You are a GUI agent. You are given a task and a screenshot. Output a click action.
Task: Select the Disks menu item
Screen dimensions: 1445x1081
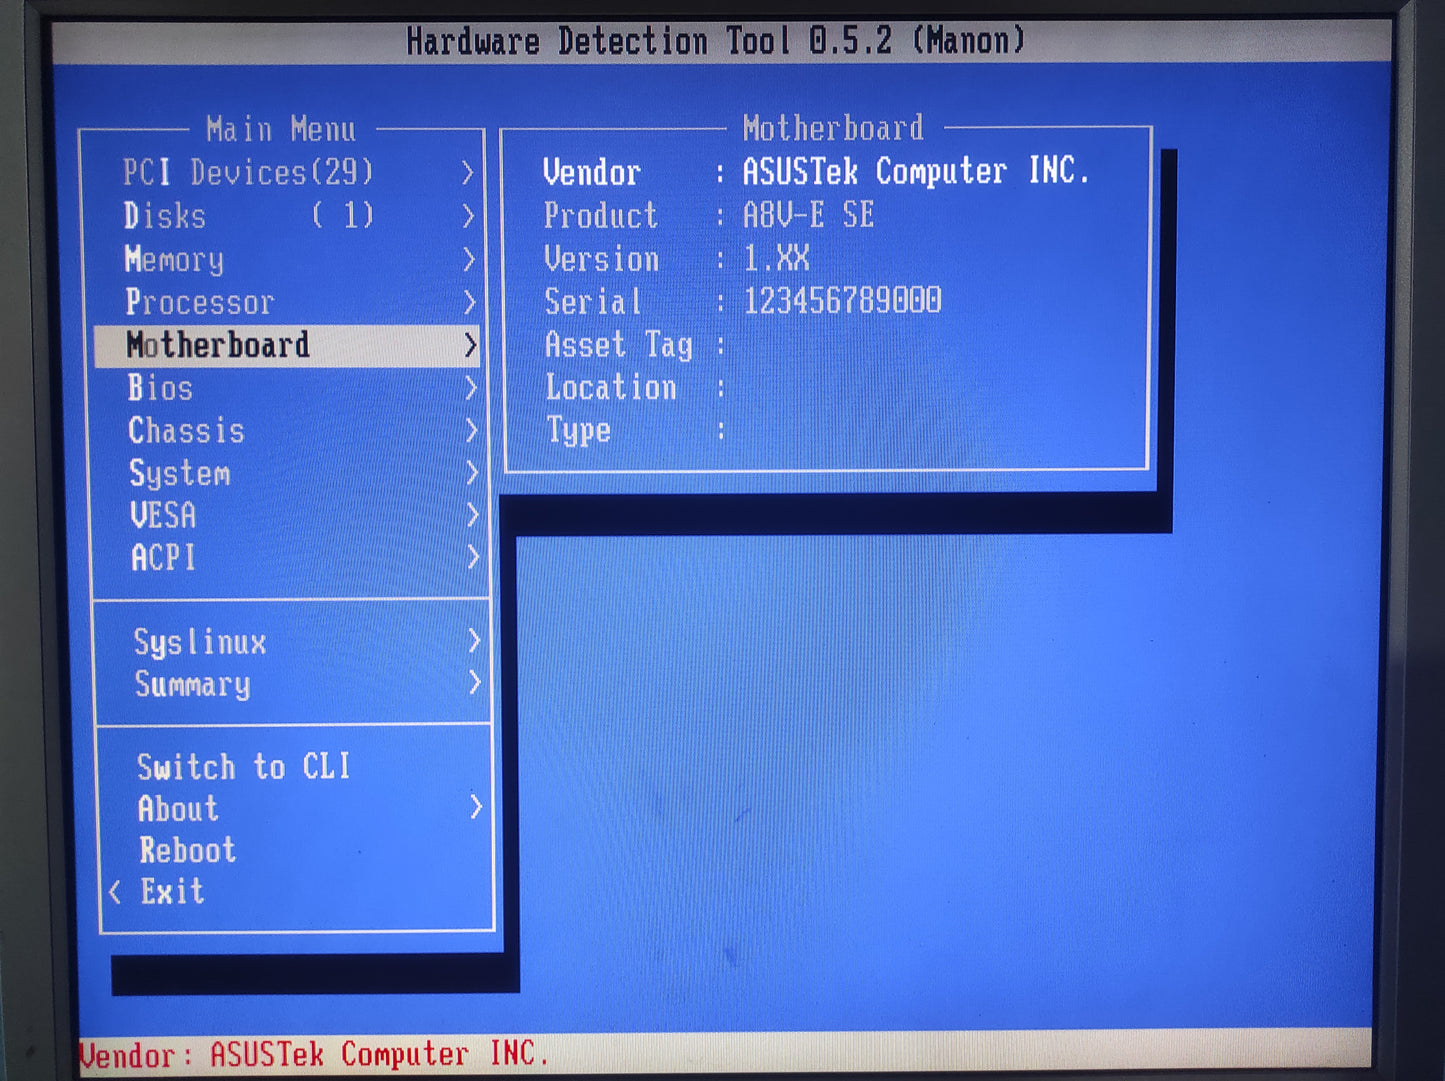[x=165, y=216]
